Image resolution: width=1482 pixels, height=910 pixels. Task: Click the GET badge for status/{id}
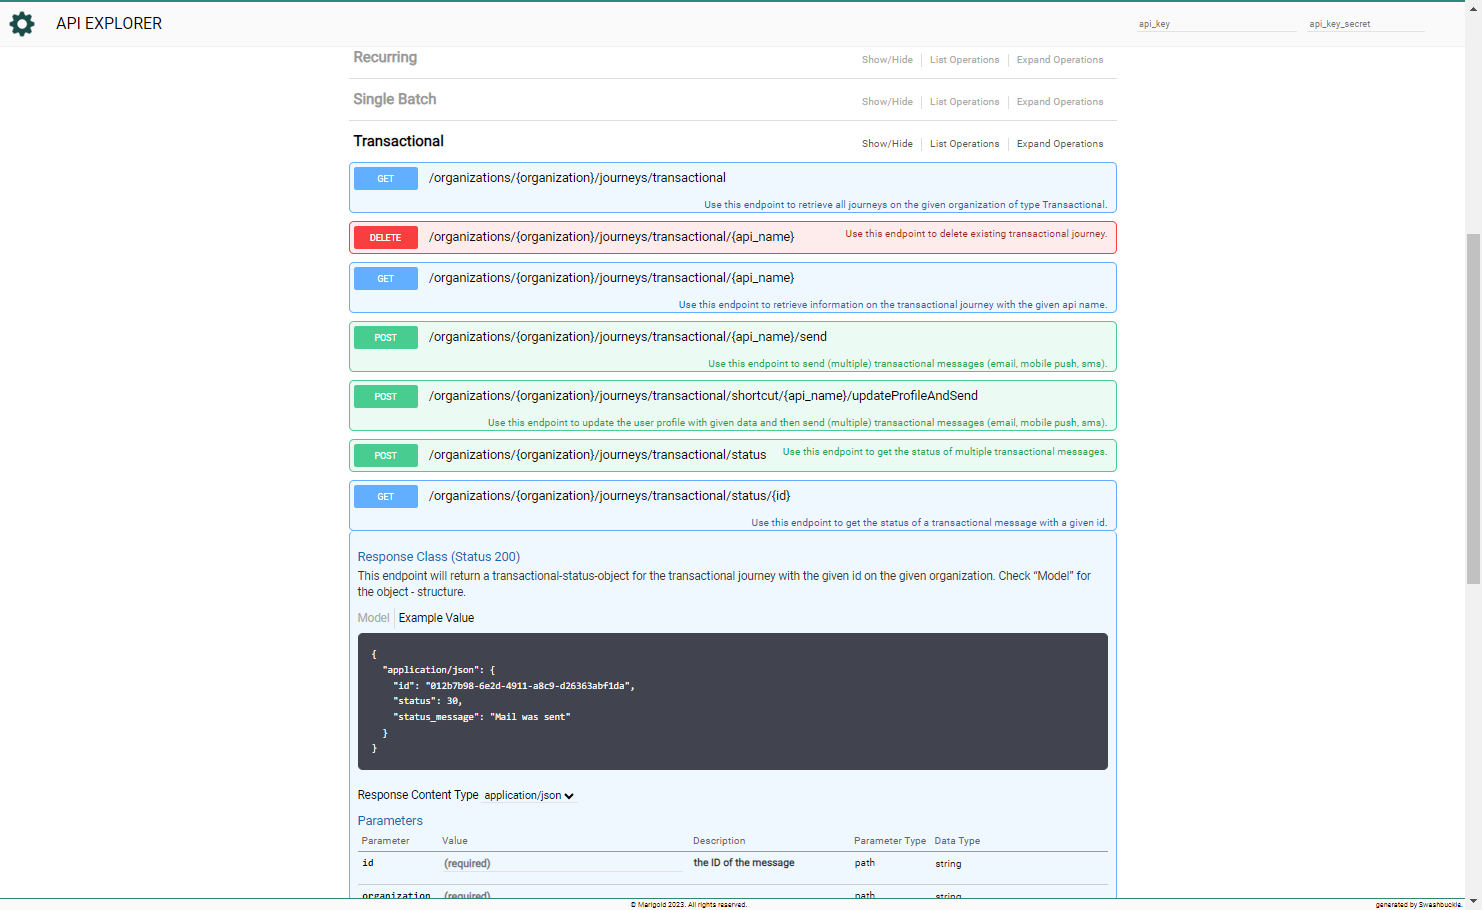click(x=385, y=497)
